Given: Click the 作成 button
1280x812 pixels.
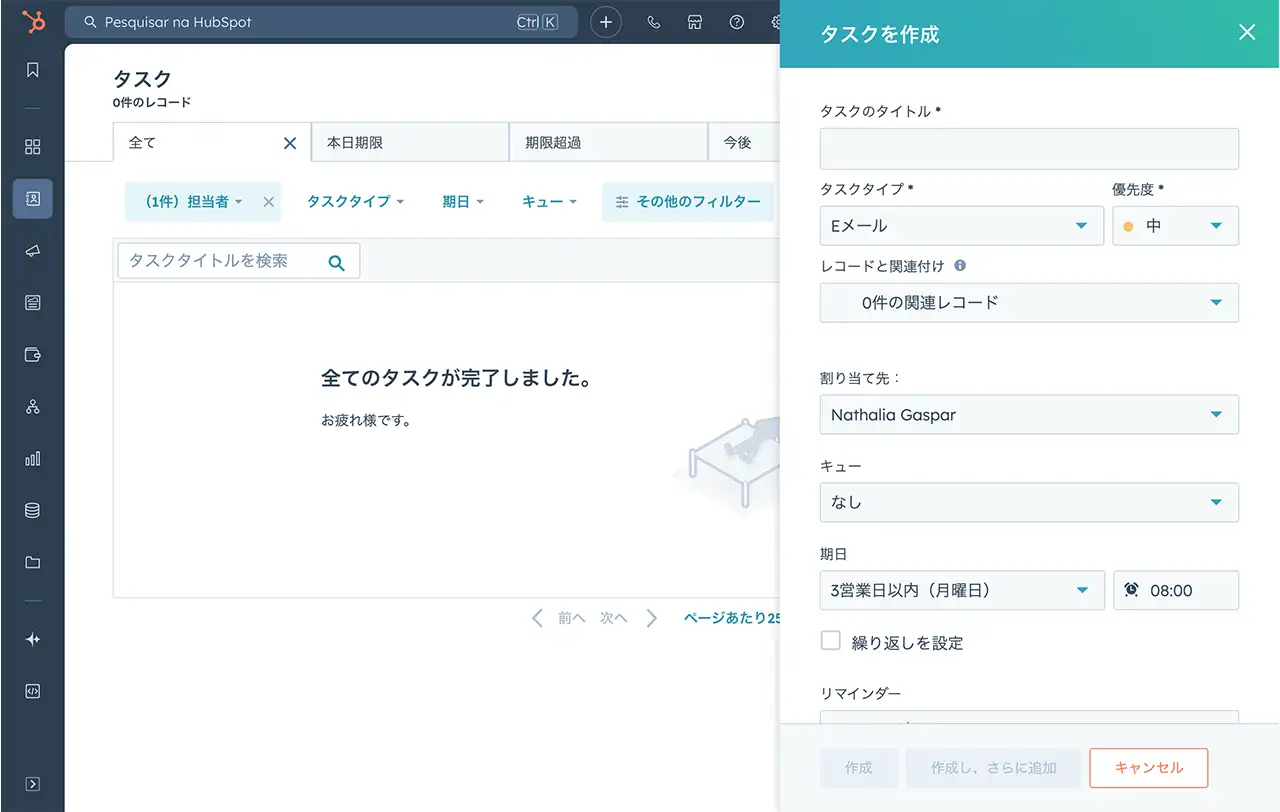Looking at the screenshot, I should [859, 768].
